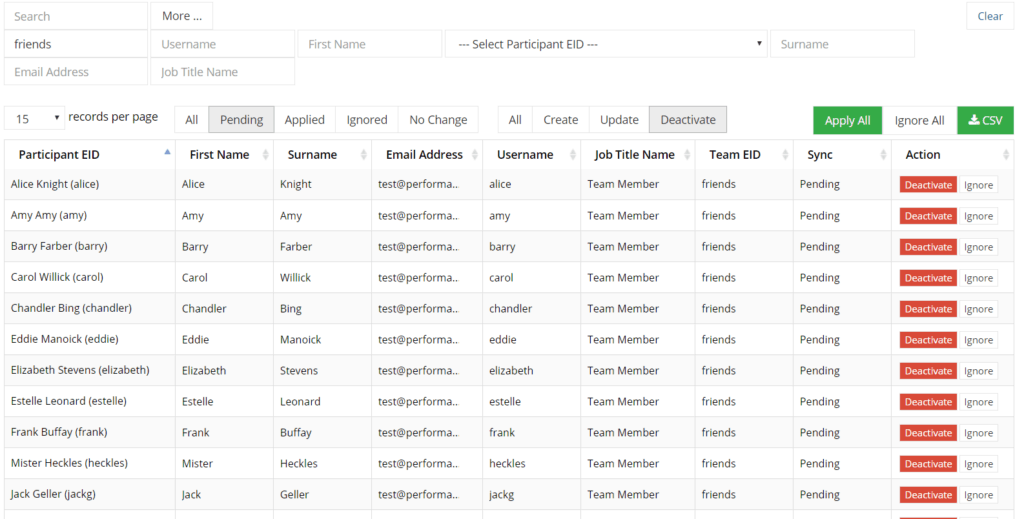Deactivate Barry Farber
Screen dimensions: 1024x519
928,247
